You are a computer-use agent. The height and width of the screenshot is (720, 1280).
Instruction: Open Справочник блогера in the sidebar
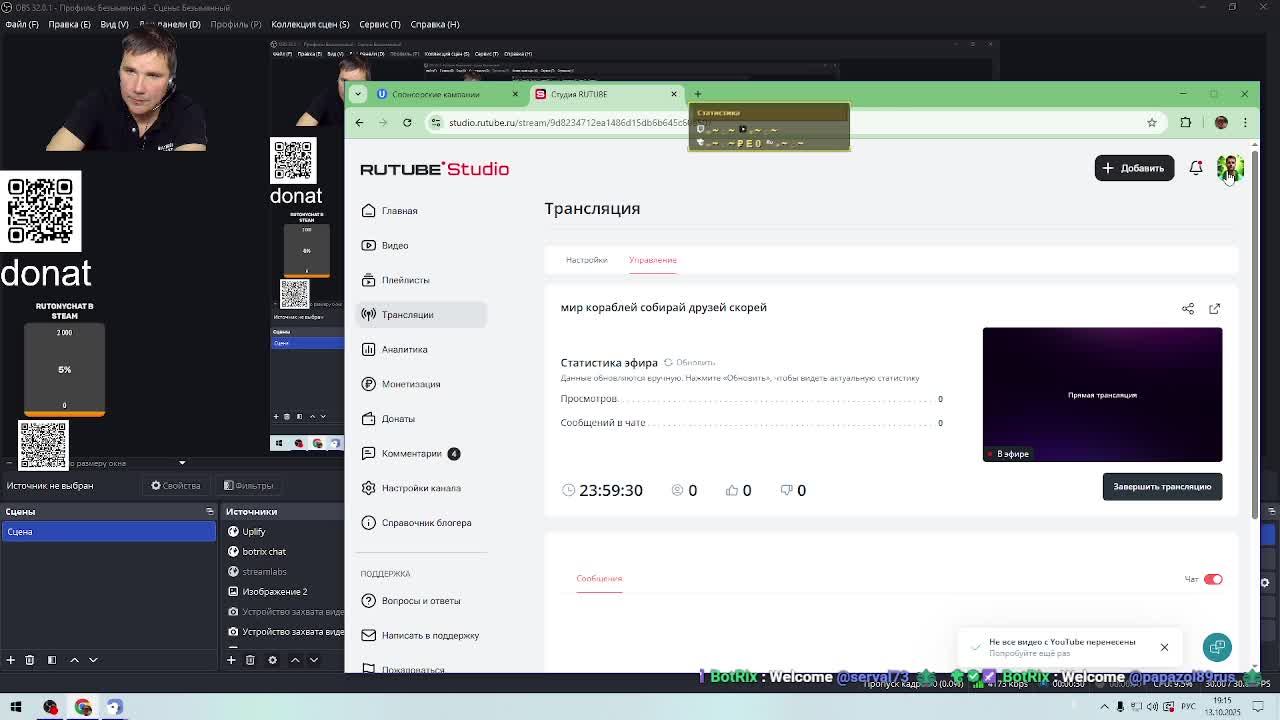pyautogui.click(x=416, y=523)
